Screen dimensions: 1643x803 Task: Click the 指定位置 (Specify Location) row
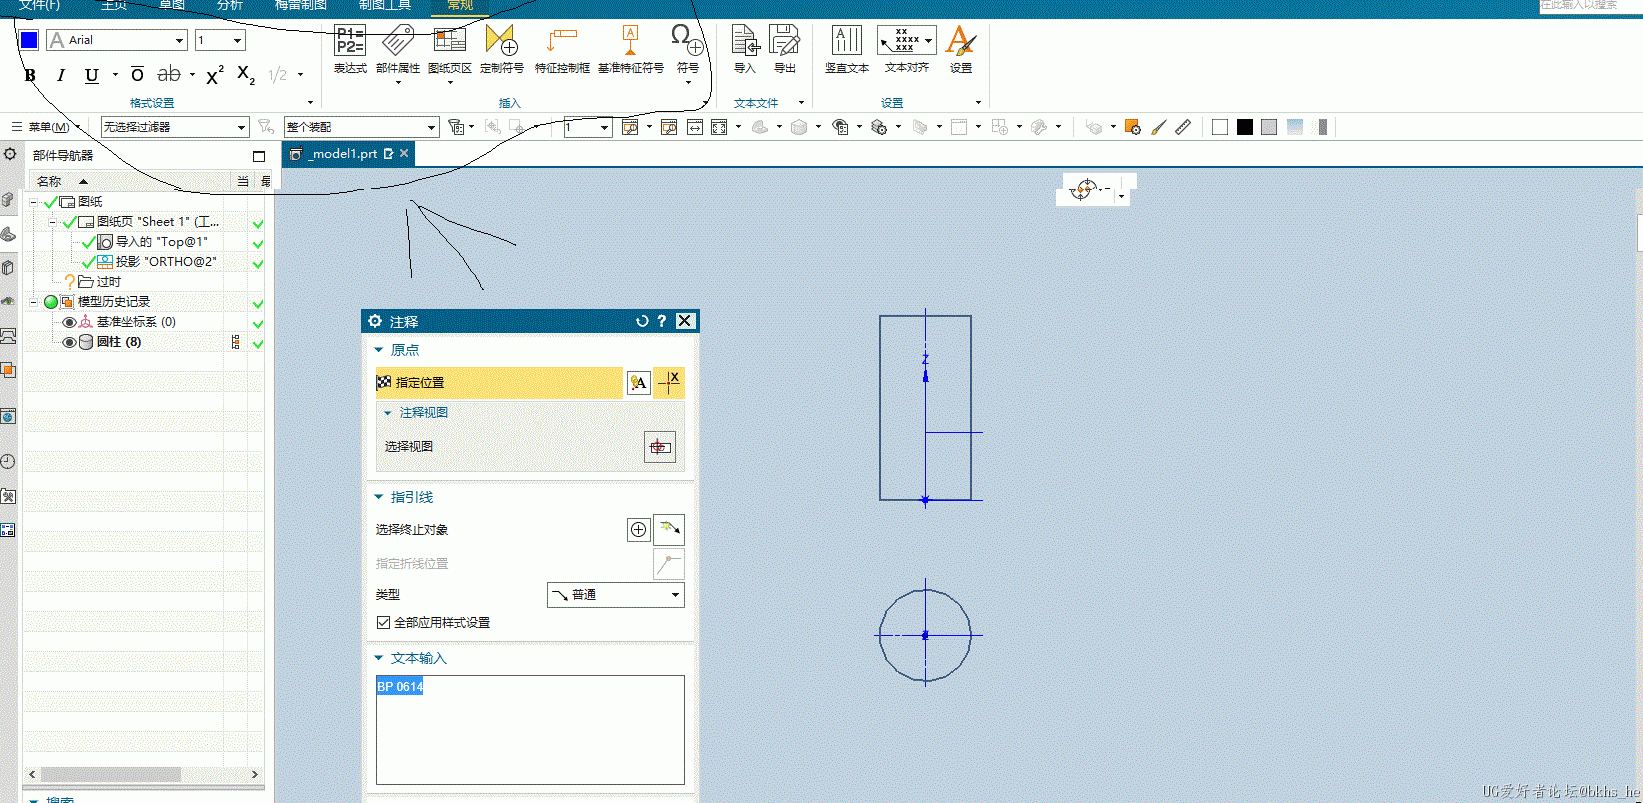(x=499, y=382)
